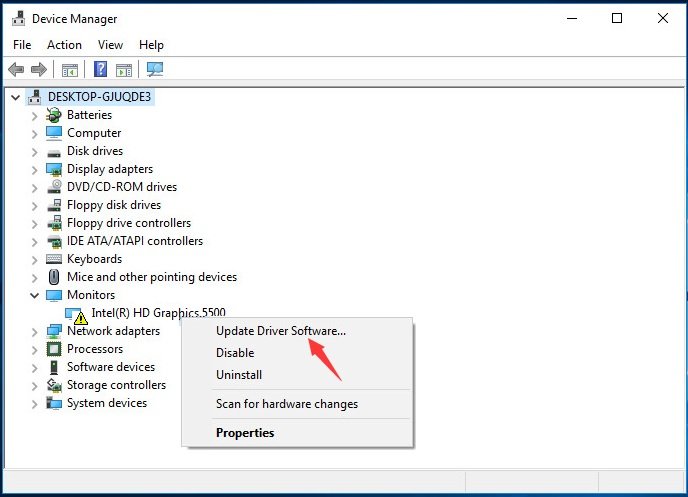Select the IDE ATA/ATAPI controllers label

(135, 241)
